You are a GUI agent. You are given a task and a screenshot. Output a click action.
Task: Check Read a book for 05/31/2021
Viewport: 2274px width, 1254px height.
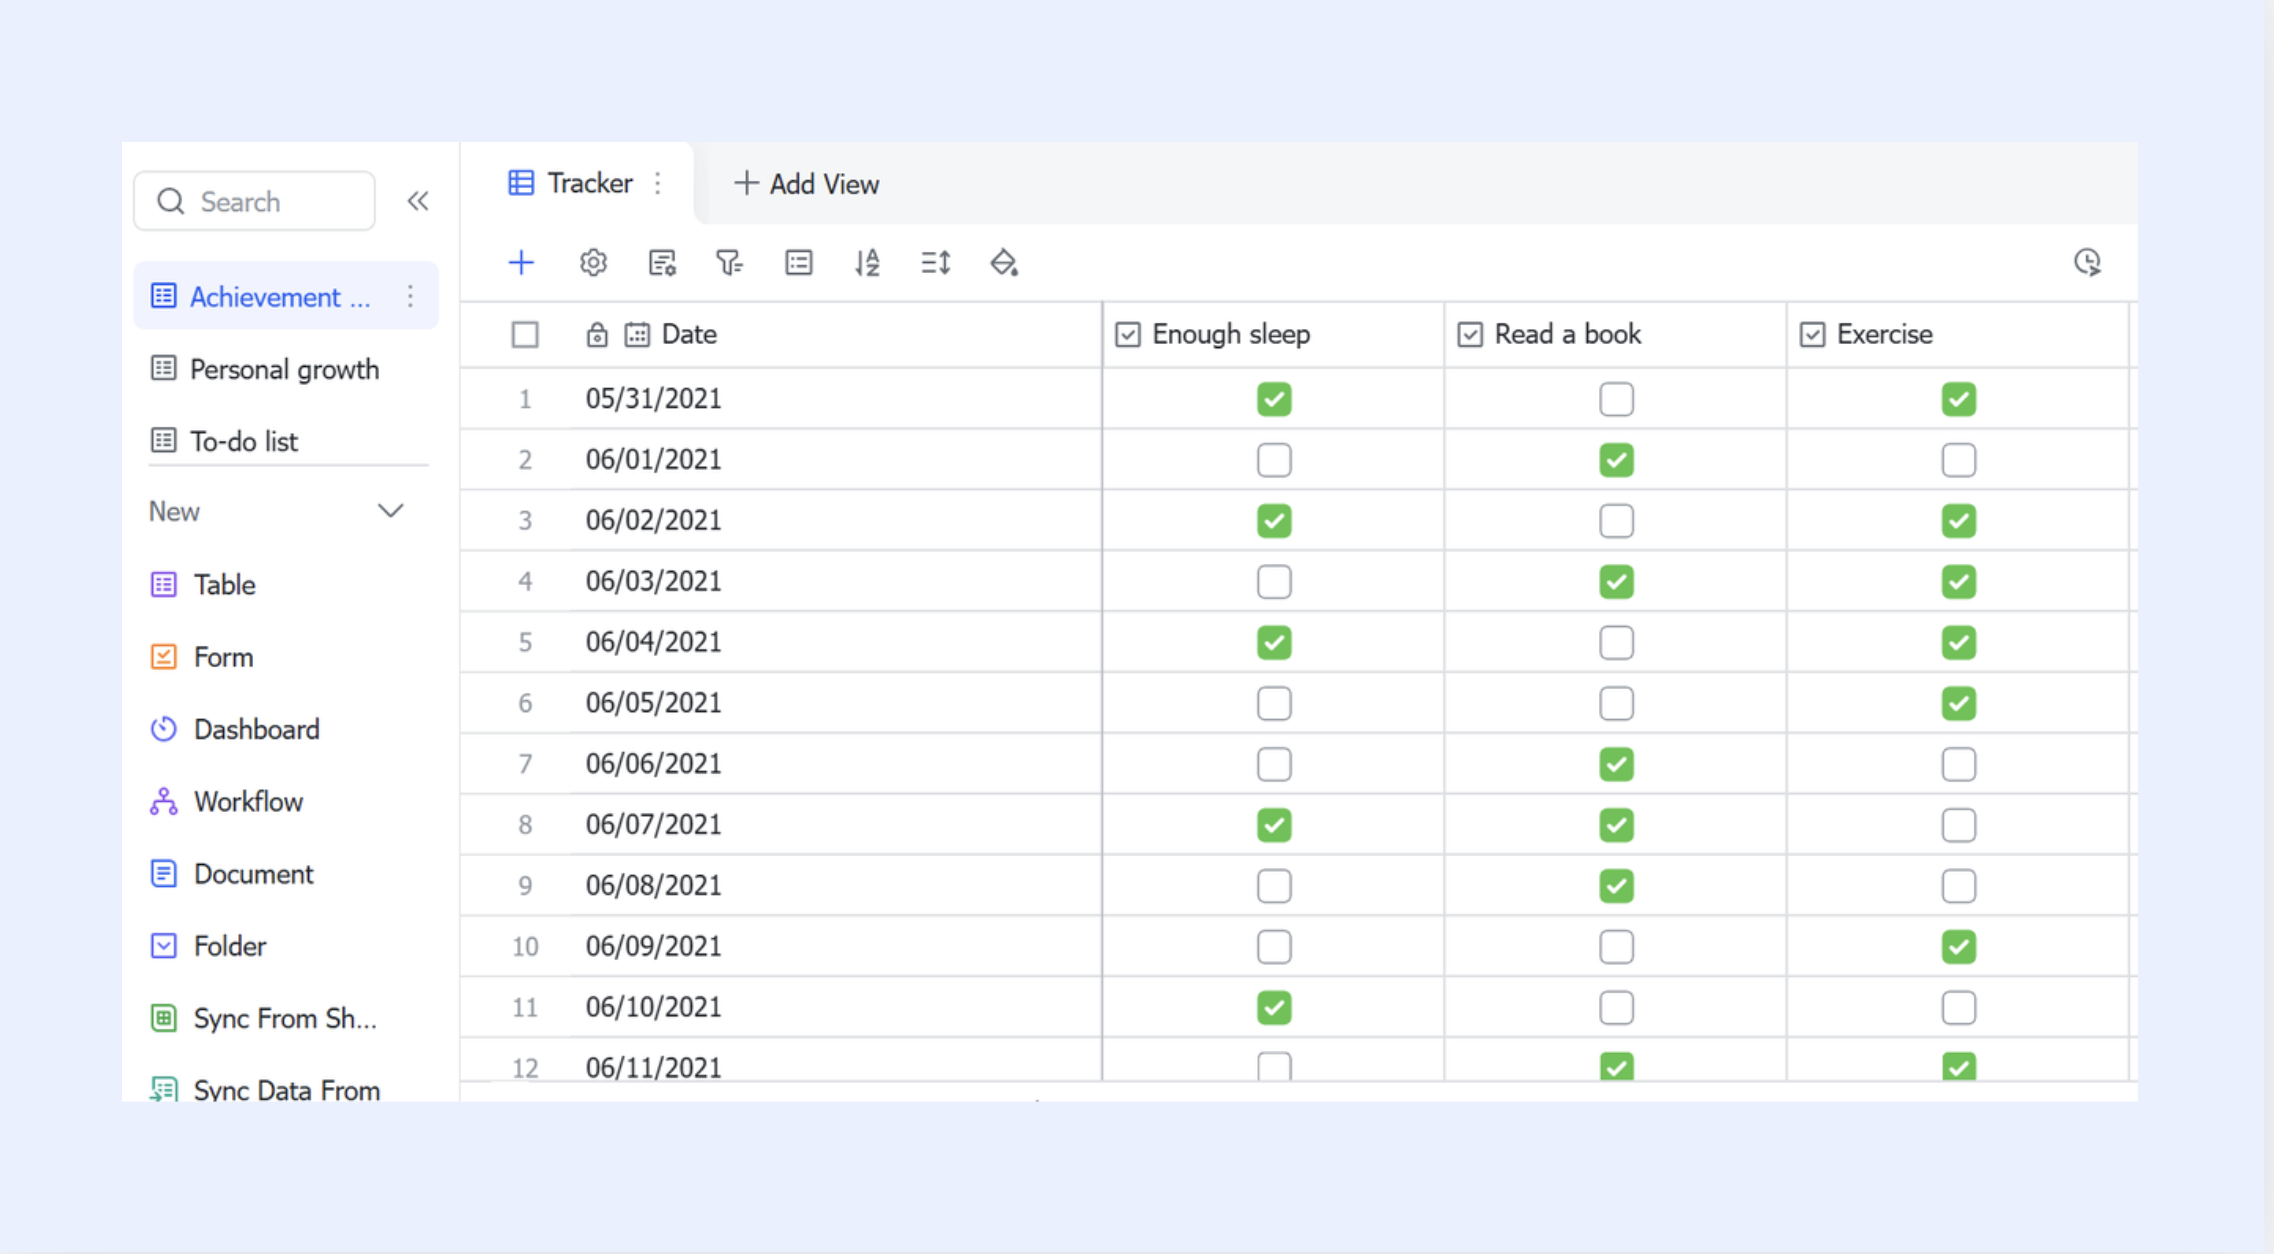pos(1616,399)
